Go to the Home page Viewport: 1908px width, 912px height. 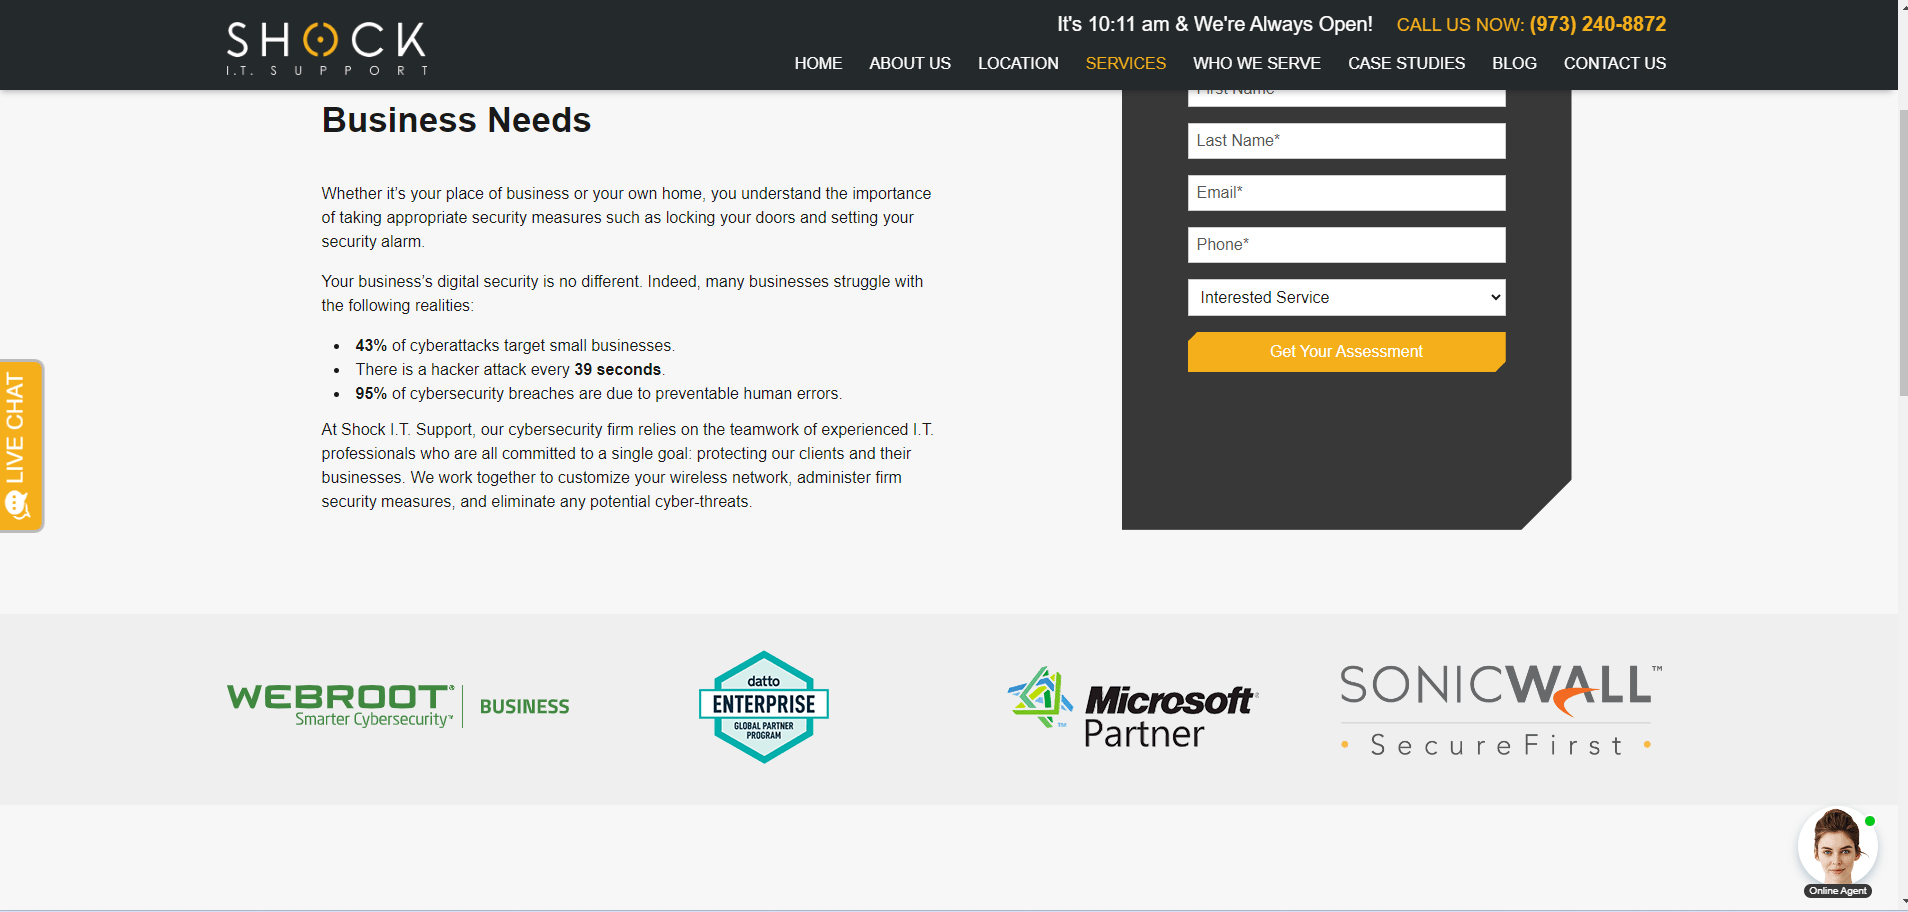pyautogui.click(x=818, y=63)
